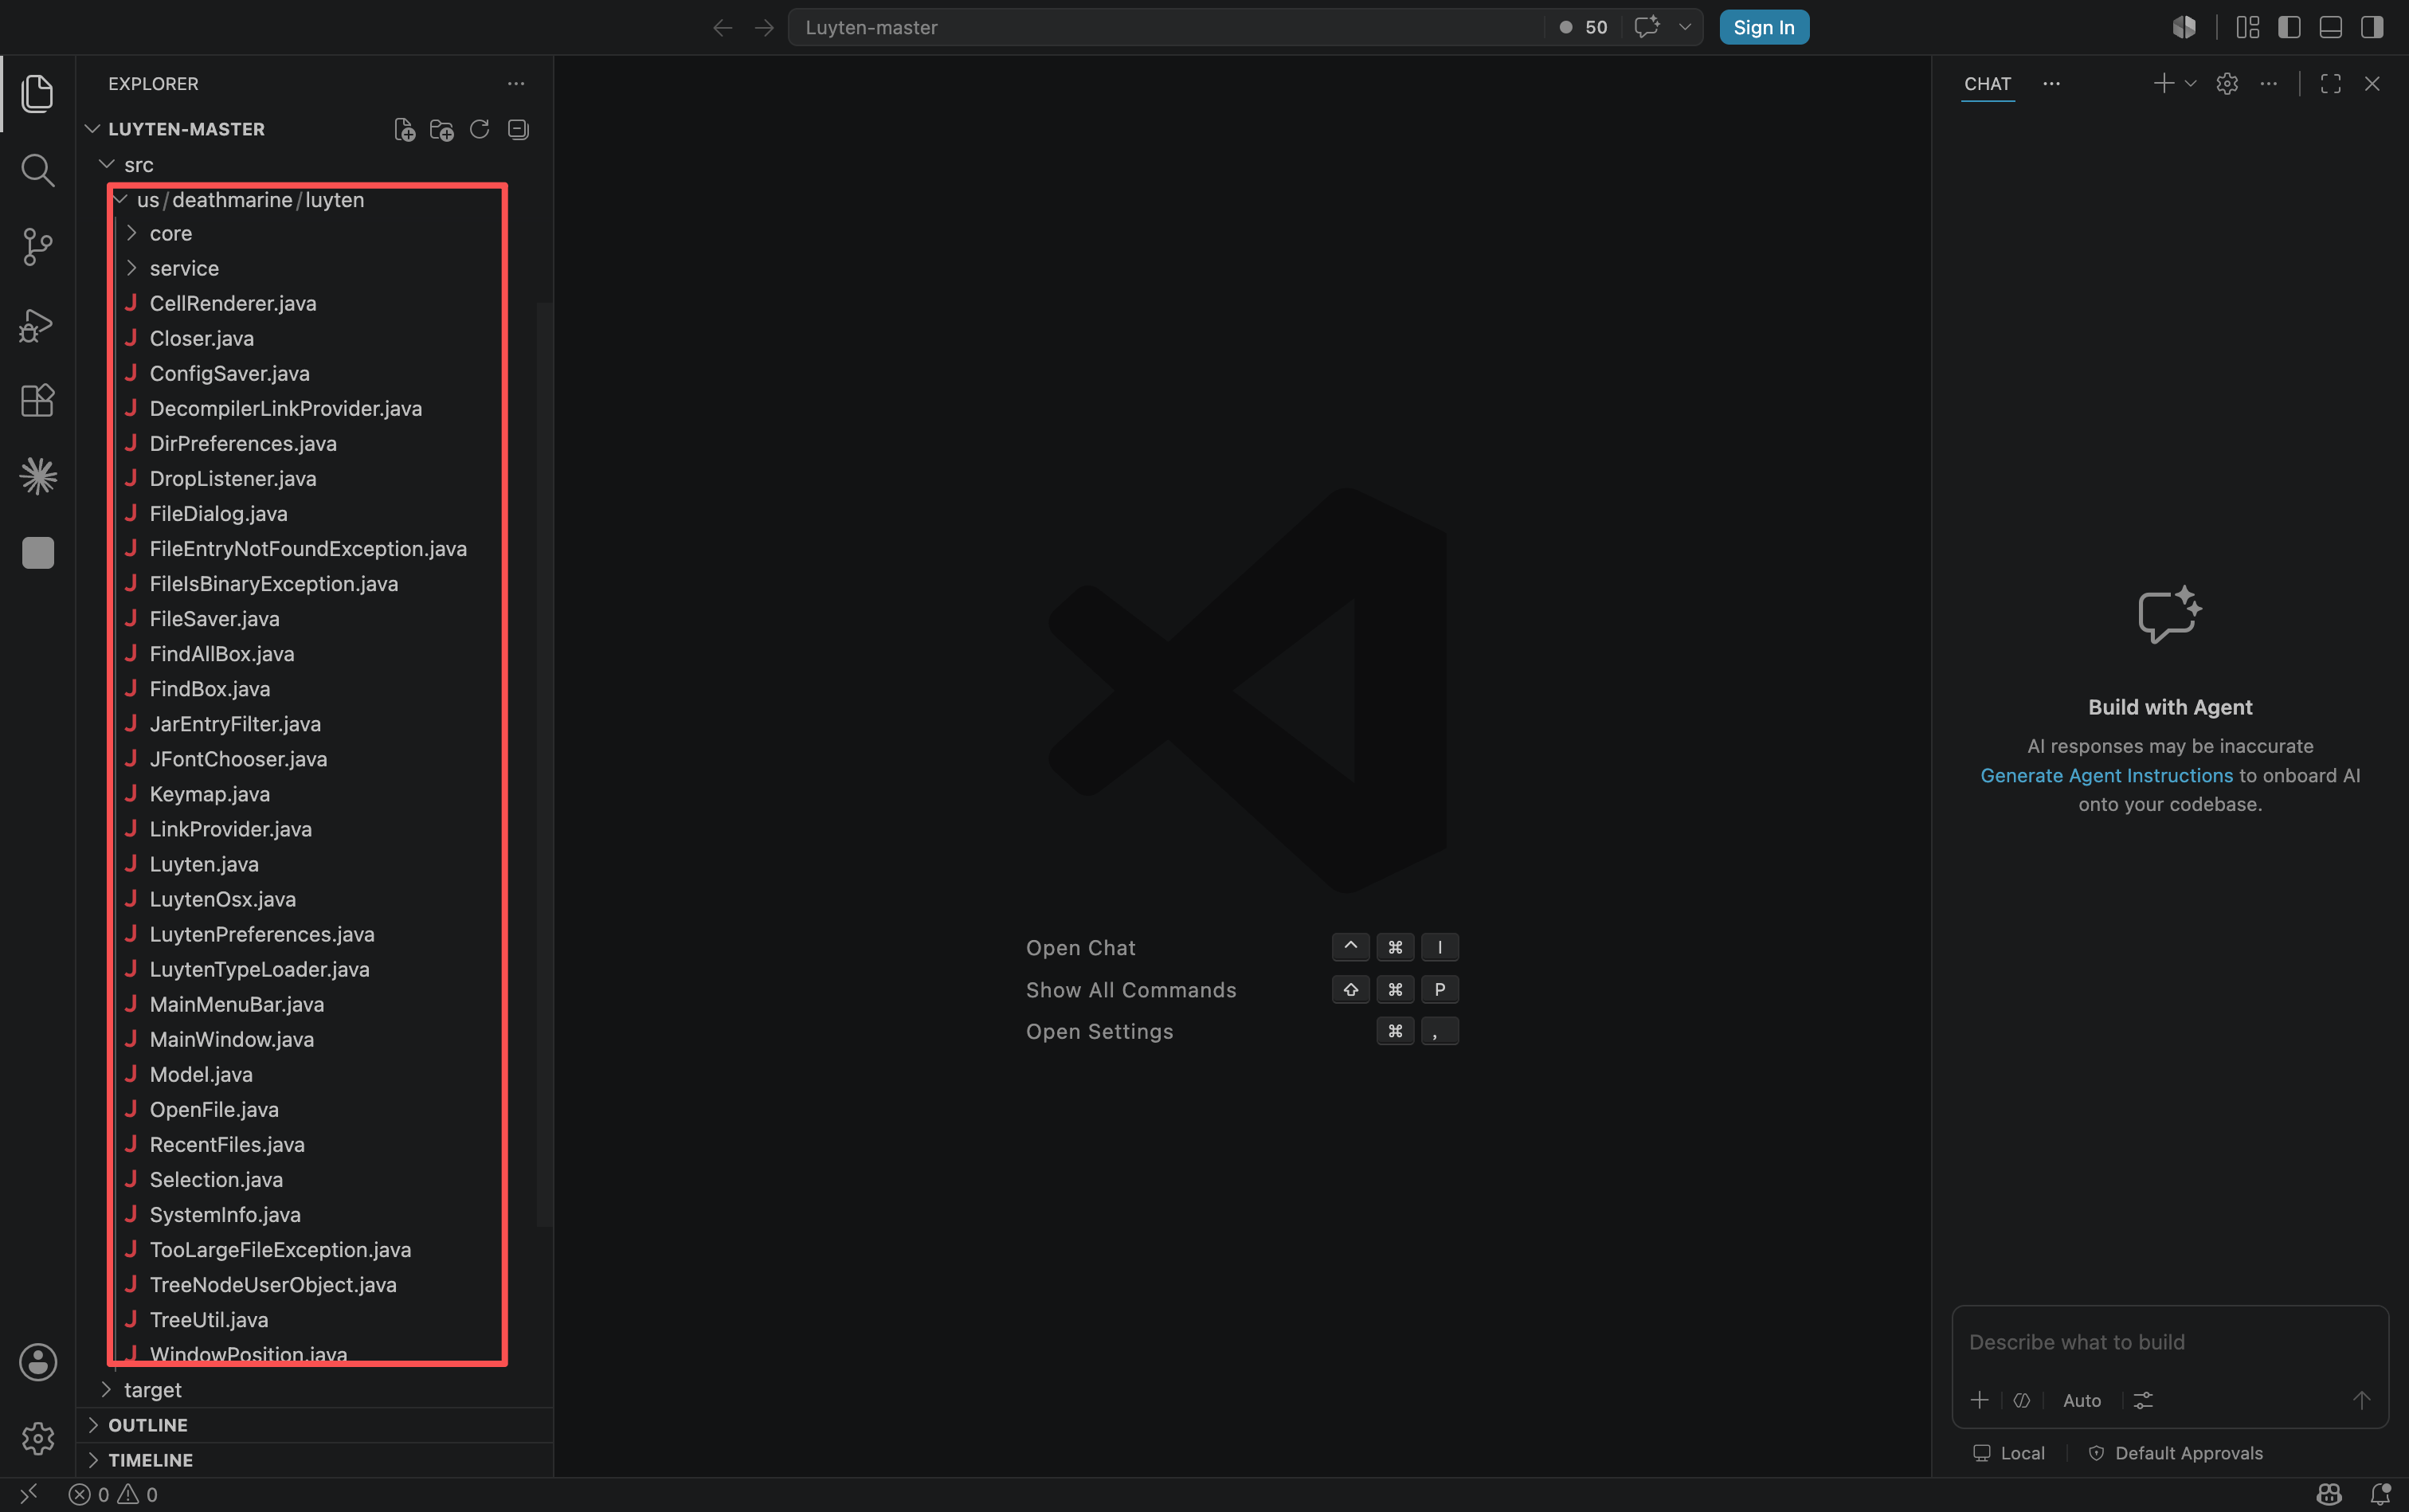Click the Luyten-master command center search
Screen dimensions: 2409x1512
1165,27
